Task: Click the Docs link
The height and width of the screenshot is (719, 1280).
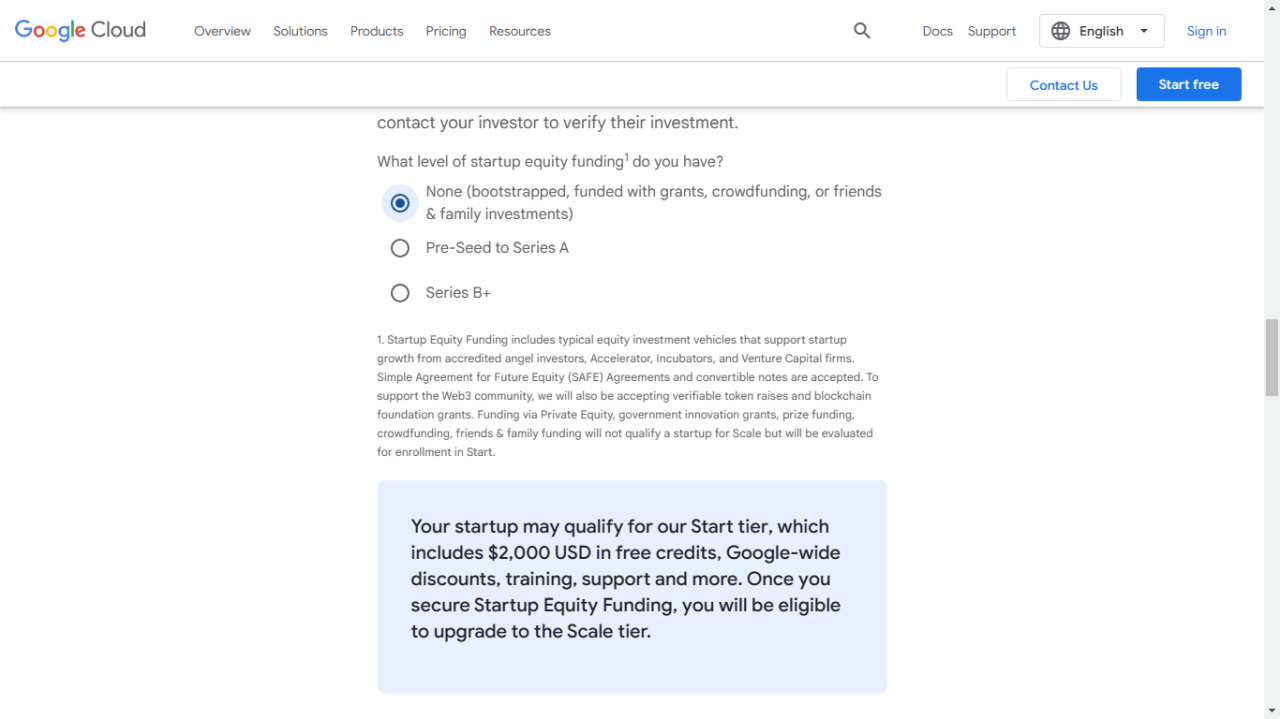Action: point(937,31)
